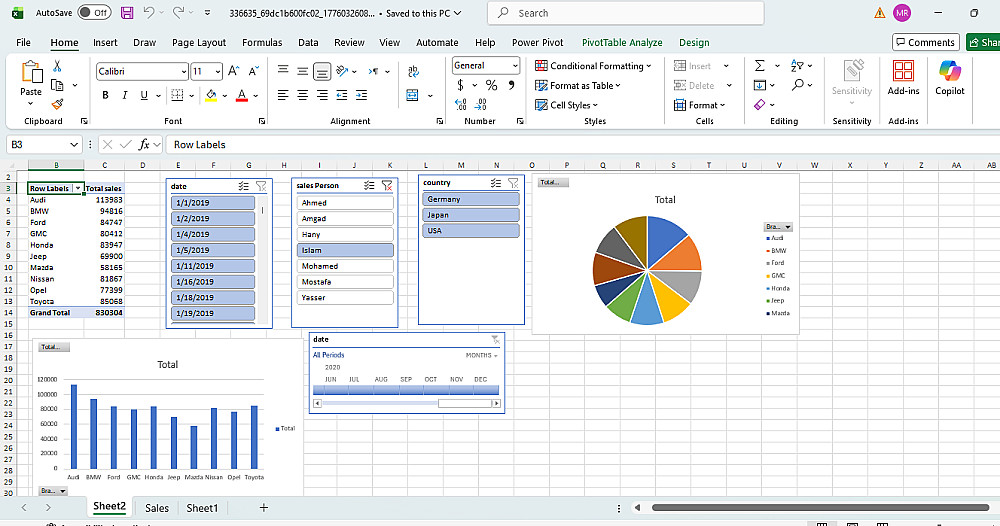Expand Format as Table menu
The height and width of the screenshot is (526, 1000).
[x=577, y=85]
